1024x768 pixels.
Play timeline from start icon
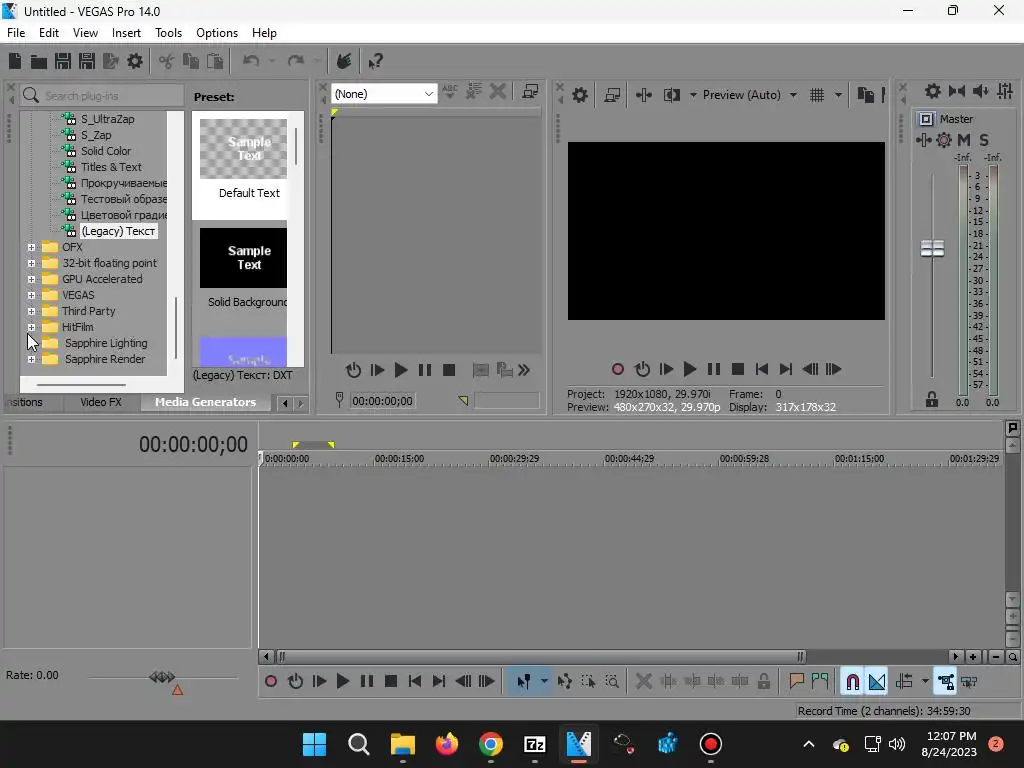(x=319, y=682)
